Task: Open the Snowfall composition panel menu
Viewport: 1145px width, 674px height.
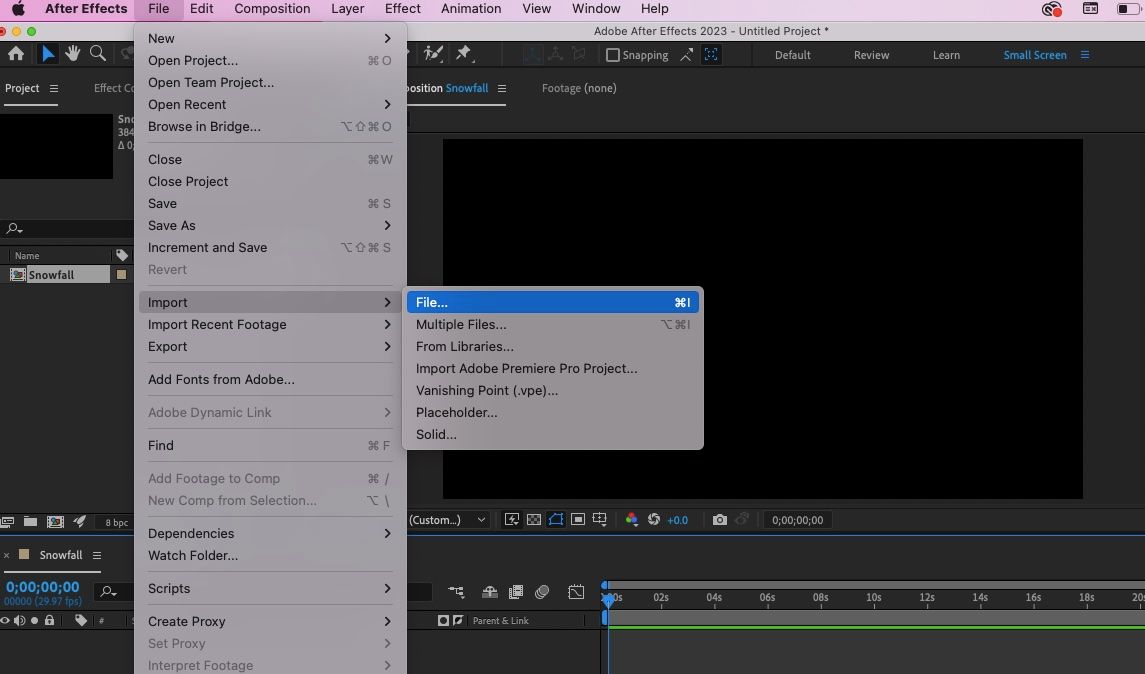Action: click(x=502, y=88)
